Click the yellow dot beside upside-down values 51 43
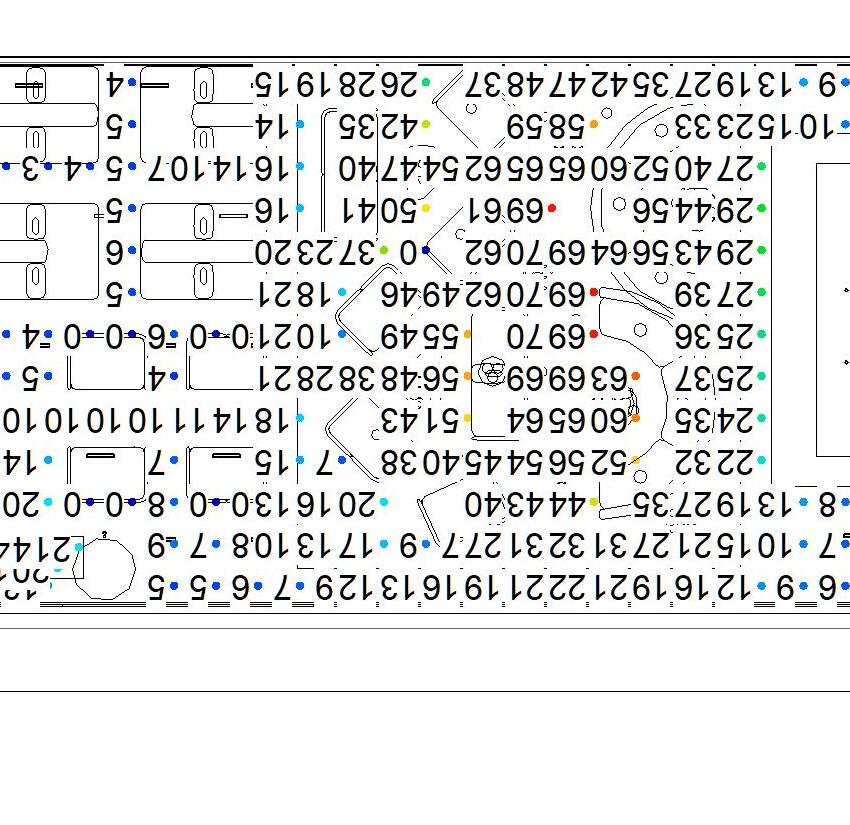The width and height of the screenshot is (850, 825). 467,418
